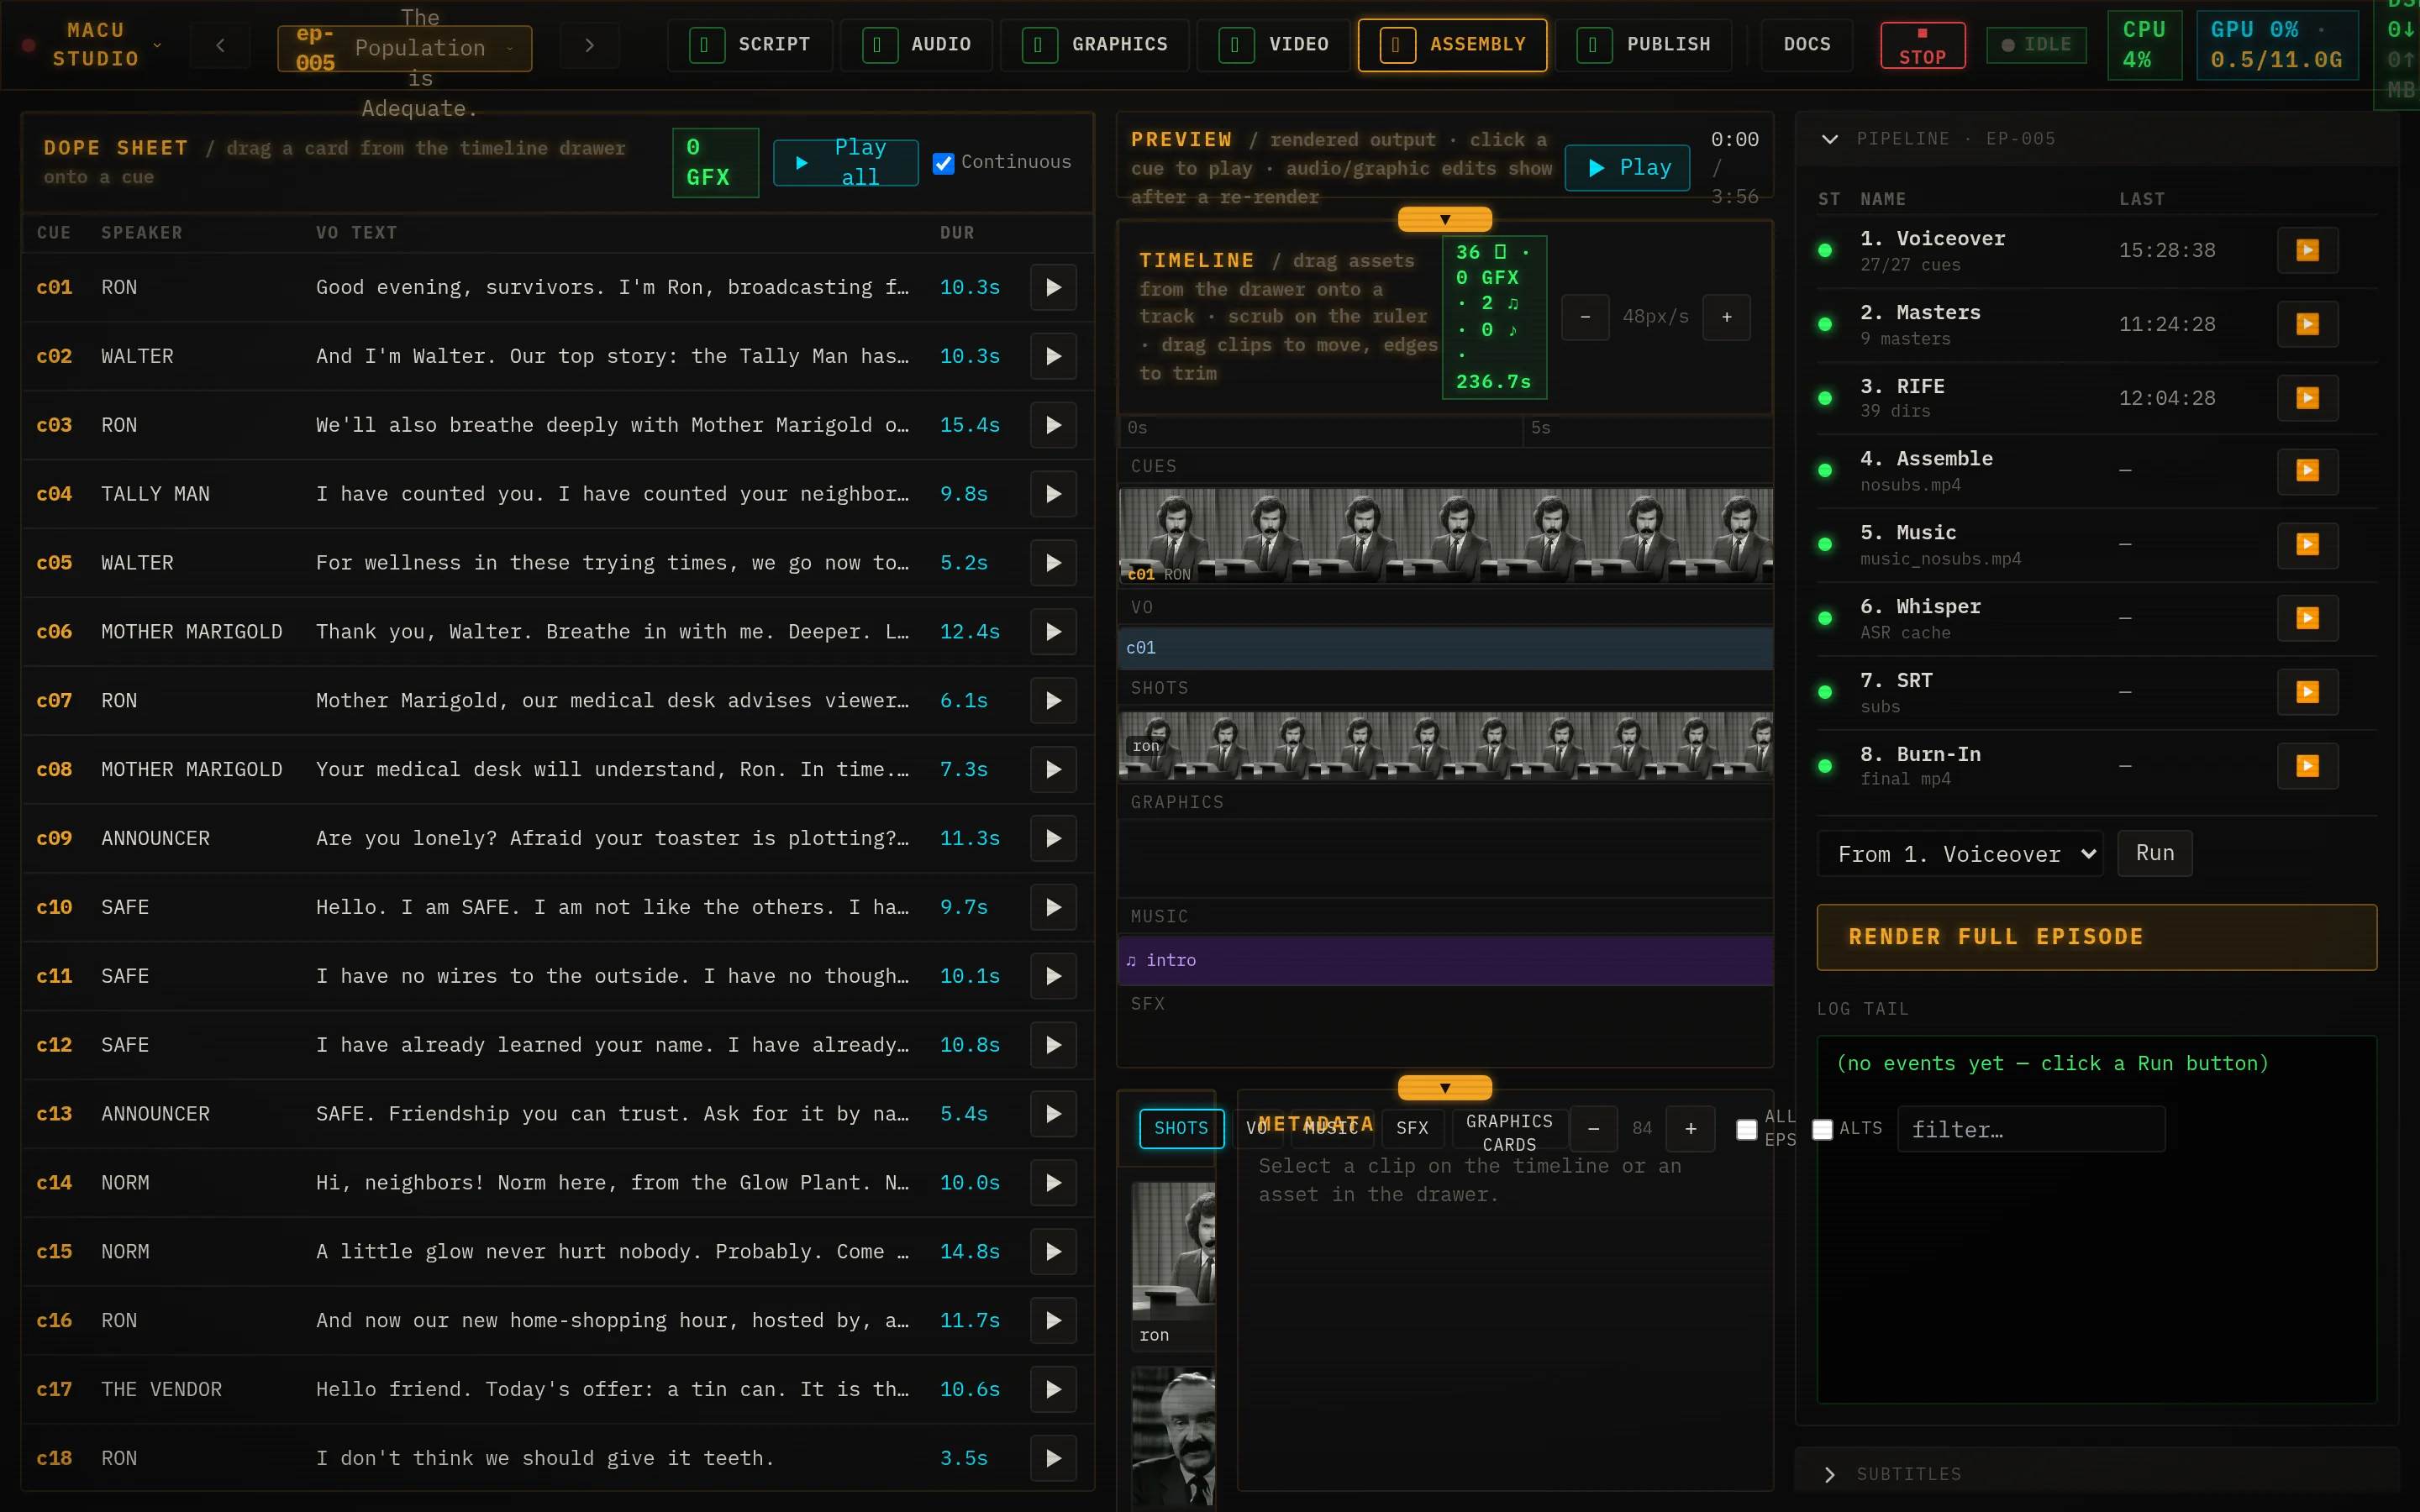Zoom out the timeline scale
Image resolution: width=2420 pixels, height=1512 pixels.
click(1585, 318)
